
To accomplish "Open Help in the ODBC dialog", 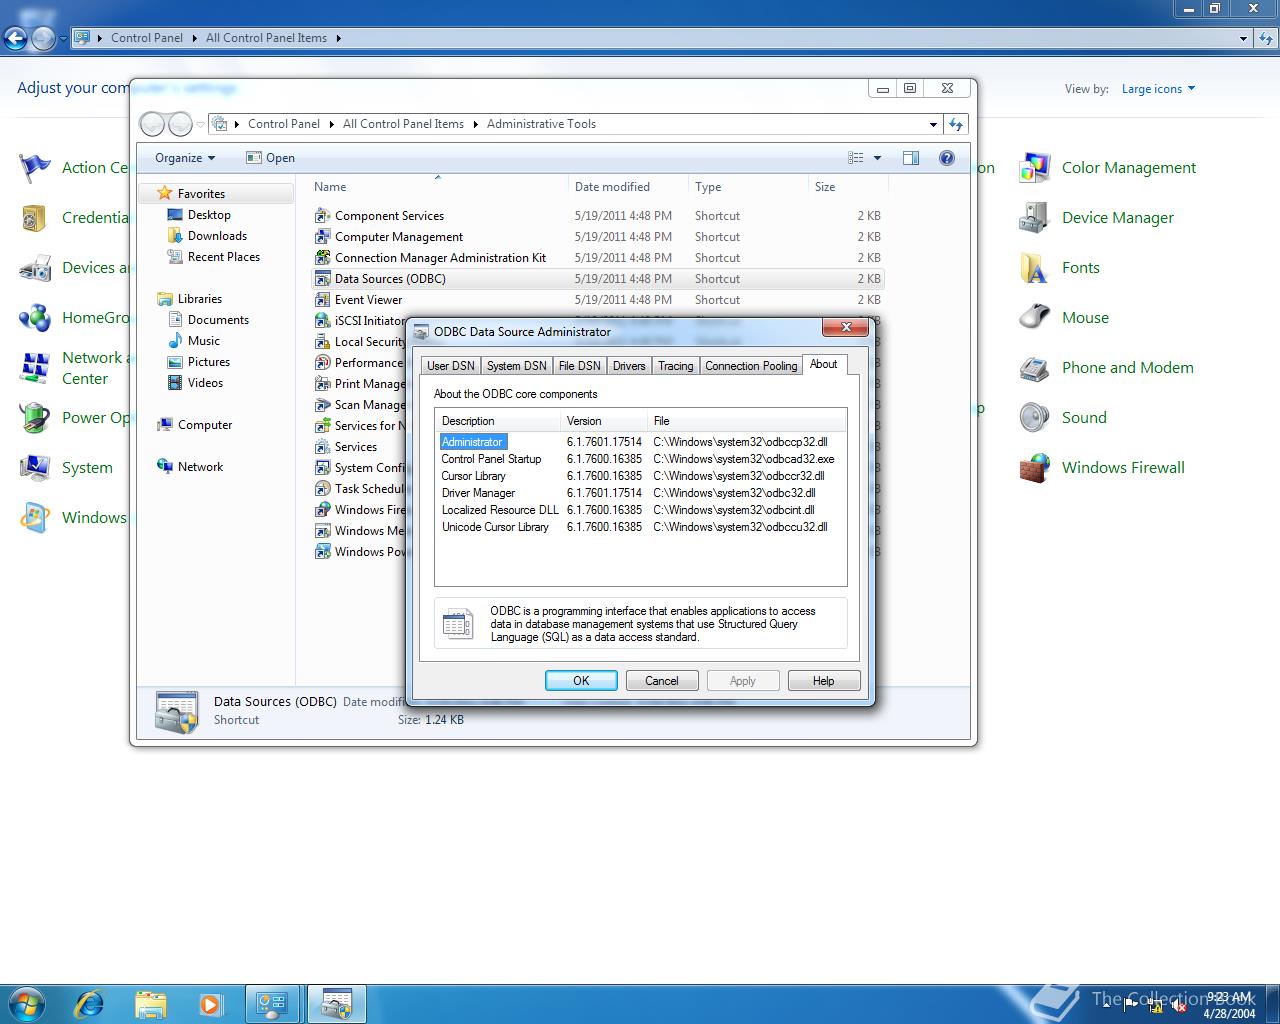I will click(x=824, y=680).
